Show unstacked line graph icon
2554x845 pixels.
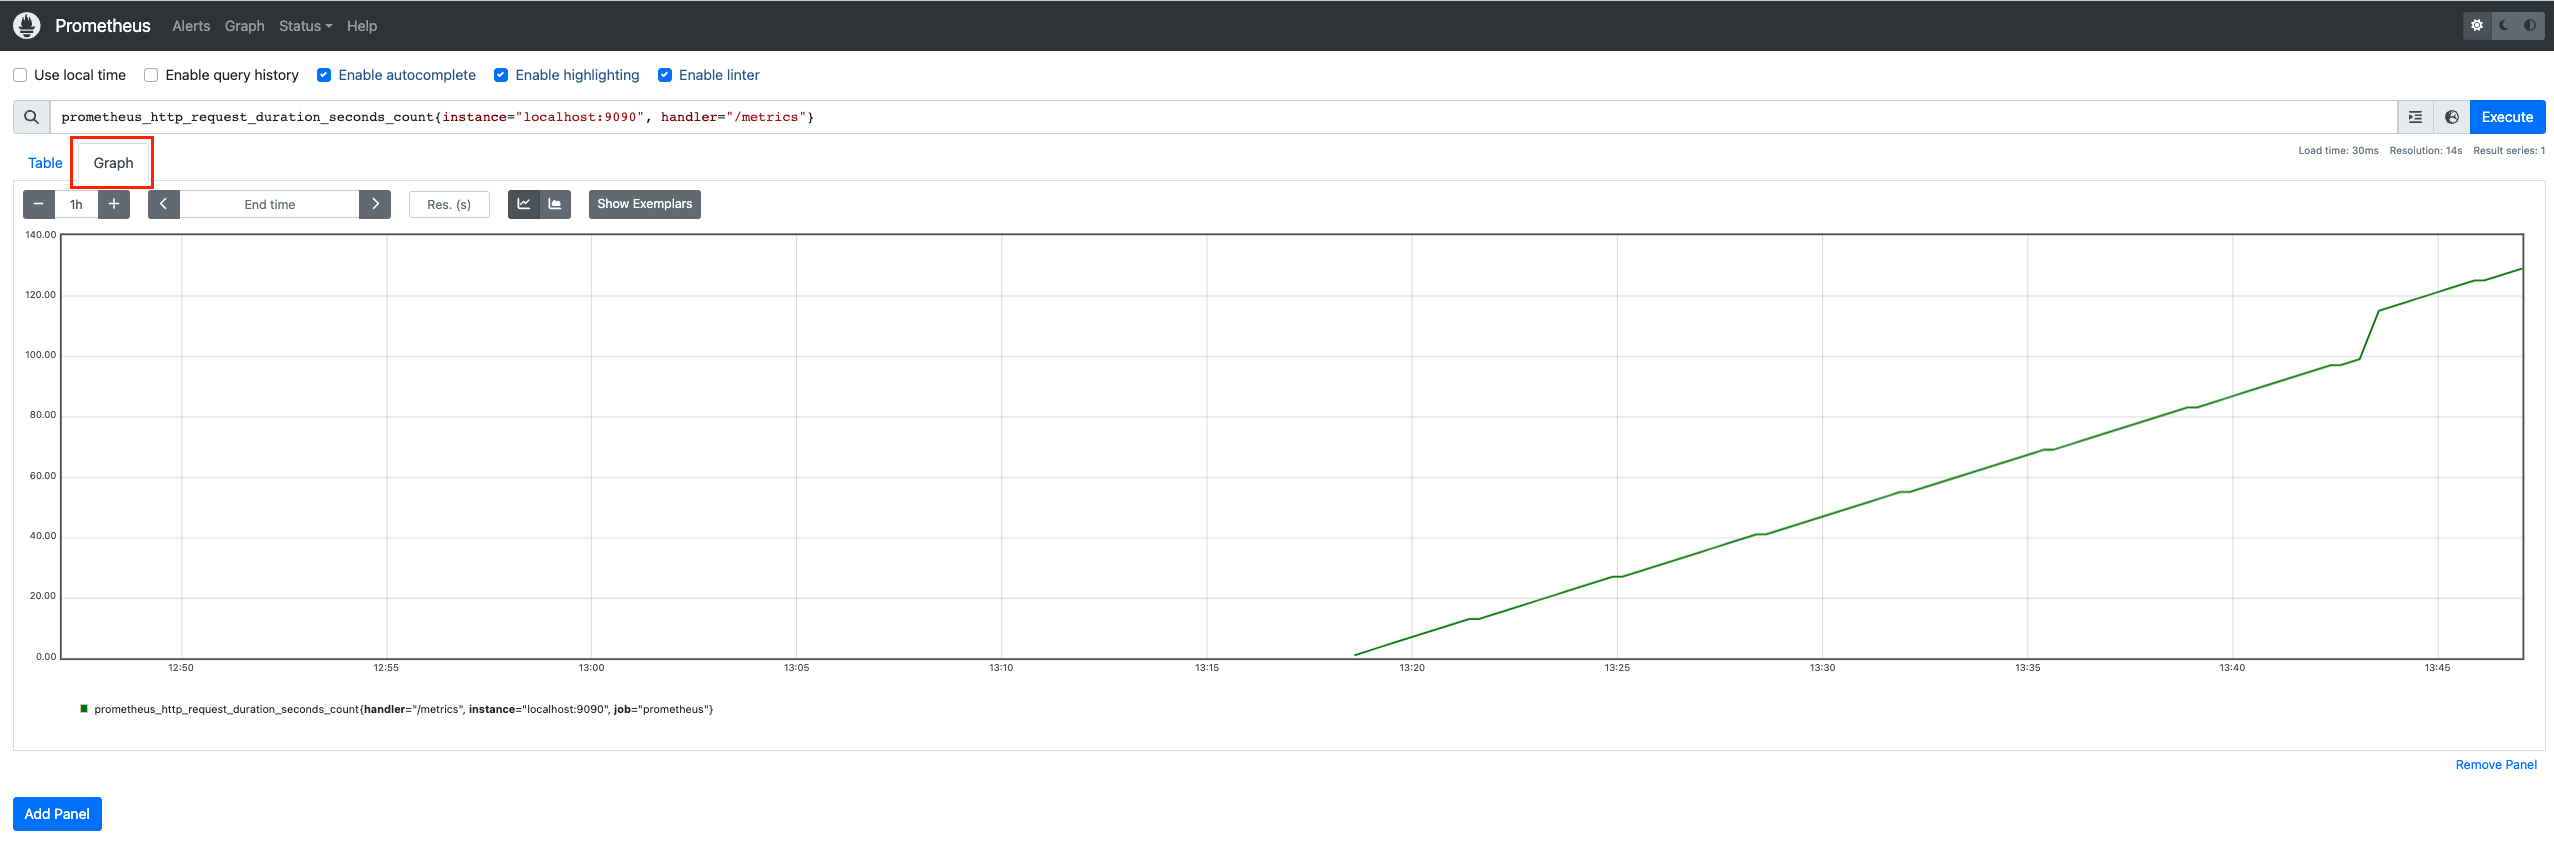[x=524, y=204]
